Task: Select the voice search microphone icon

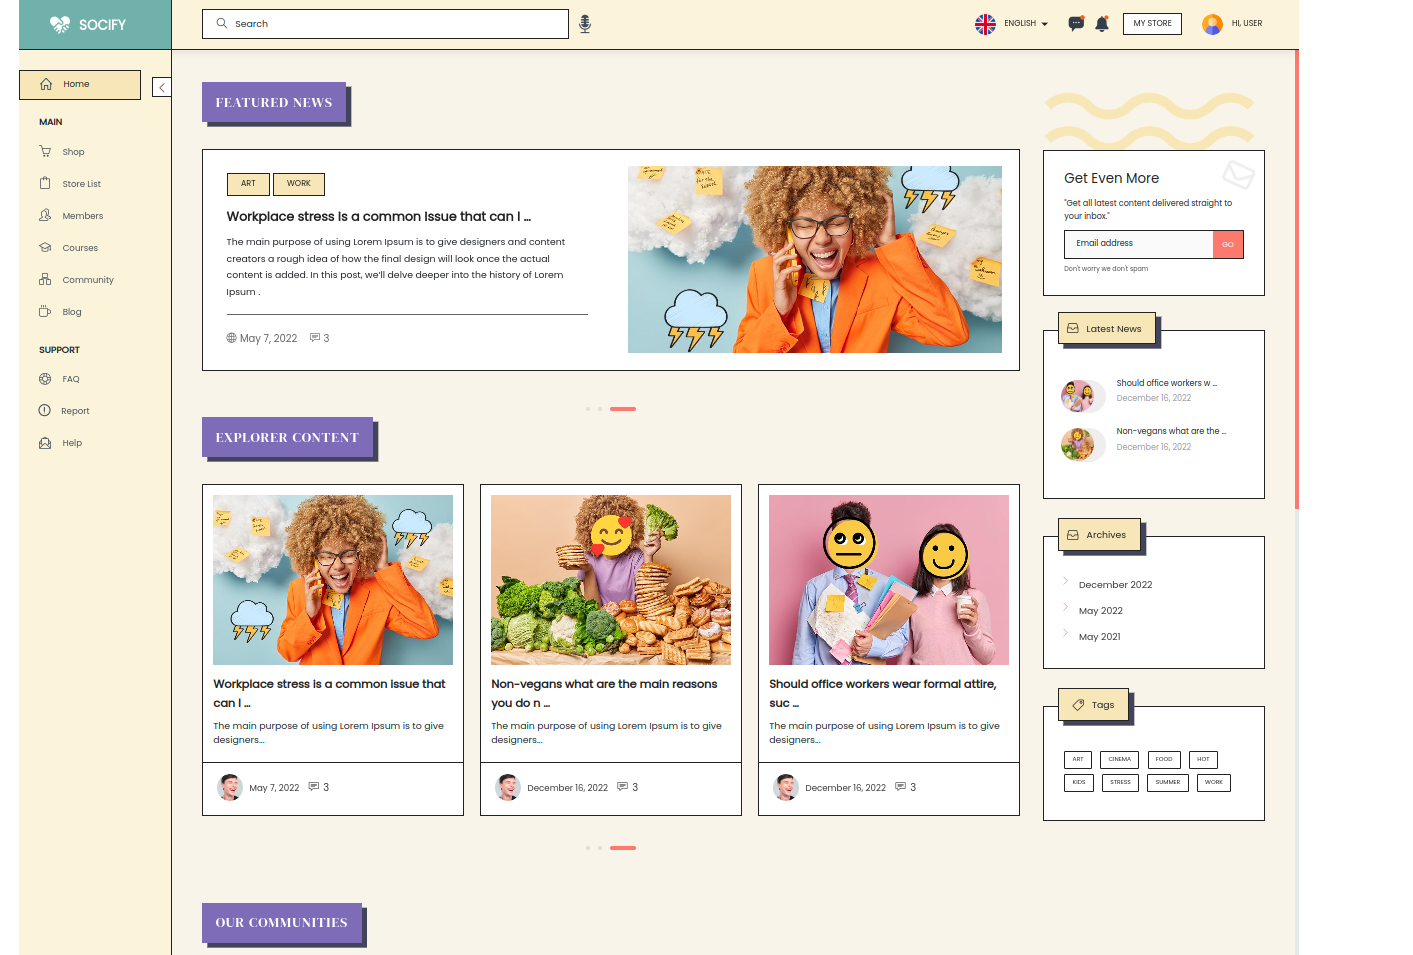Action: click(584, 23)
